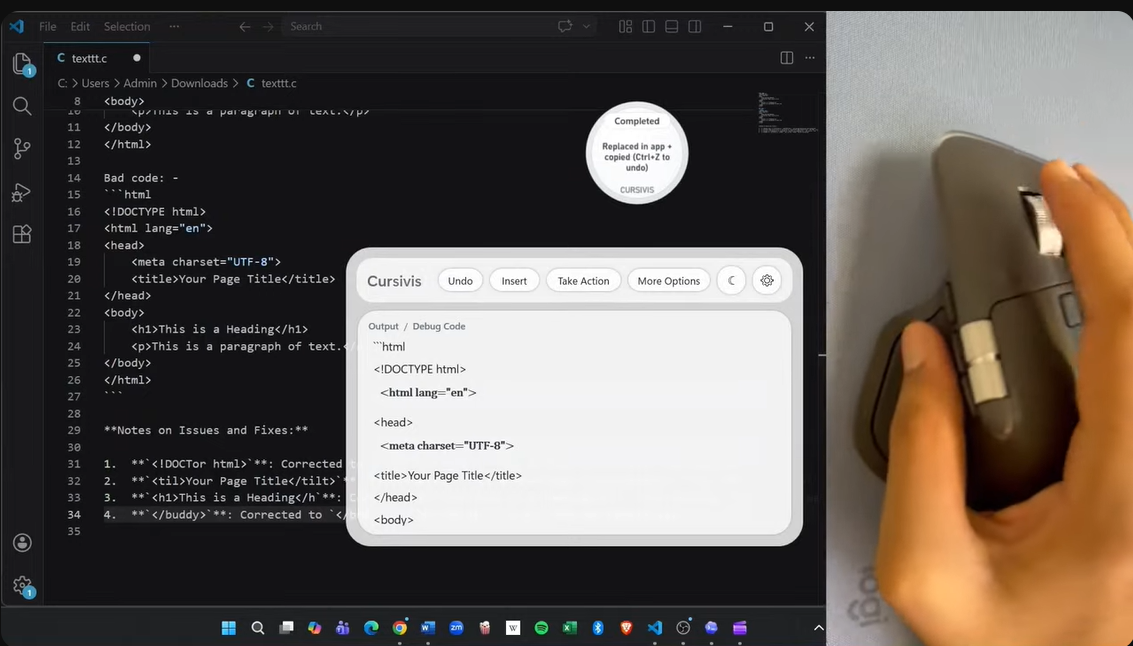Click Undo in the Cursivis panel
The height and width of the screenshot is (646, 1133).
coord(460,281)
